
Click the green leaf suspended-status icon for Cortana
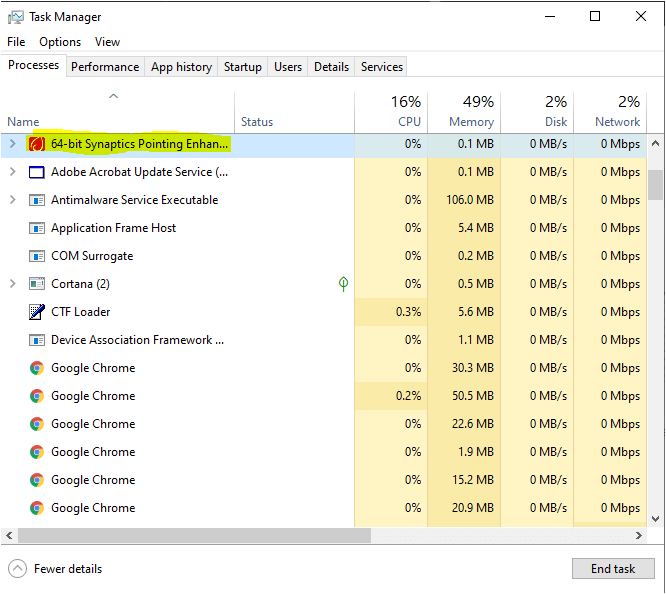click(x=343, y=284)
